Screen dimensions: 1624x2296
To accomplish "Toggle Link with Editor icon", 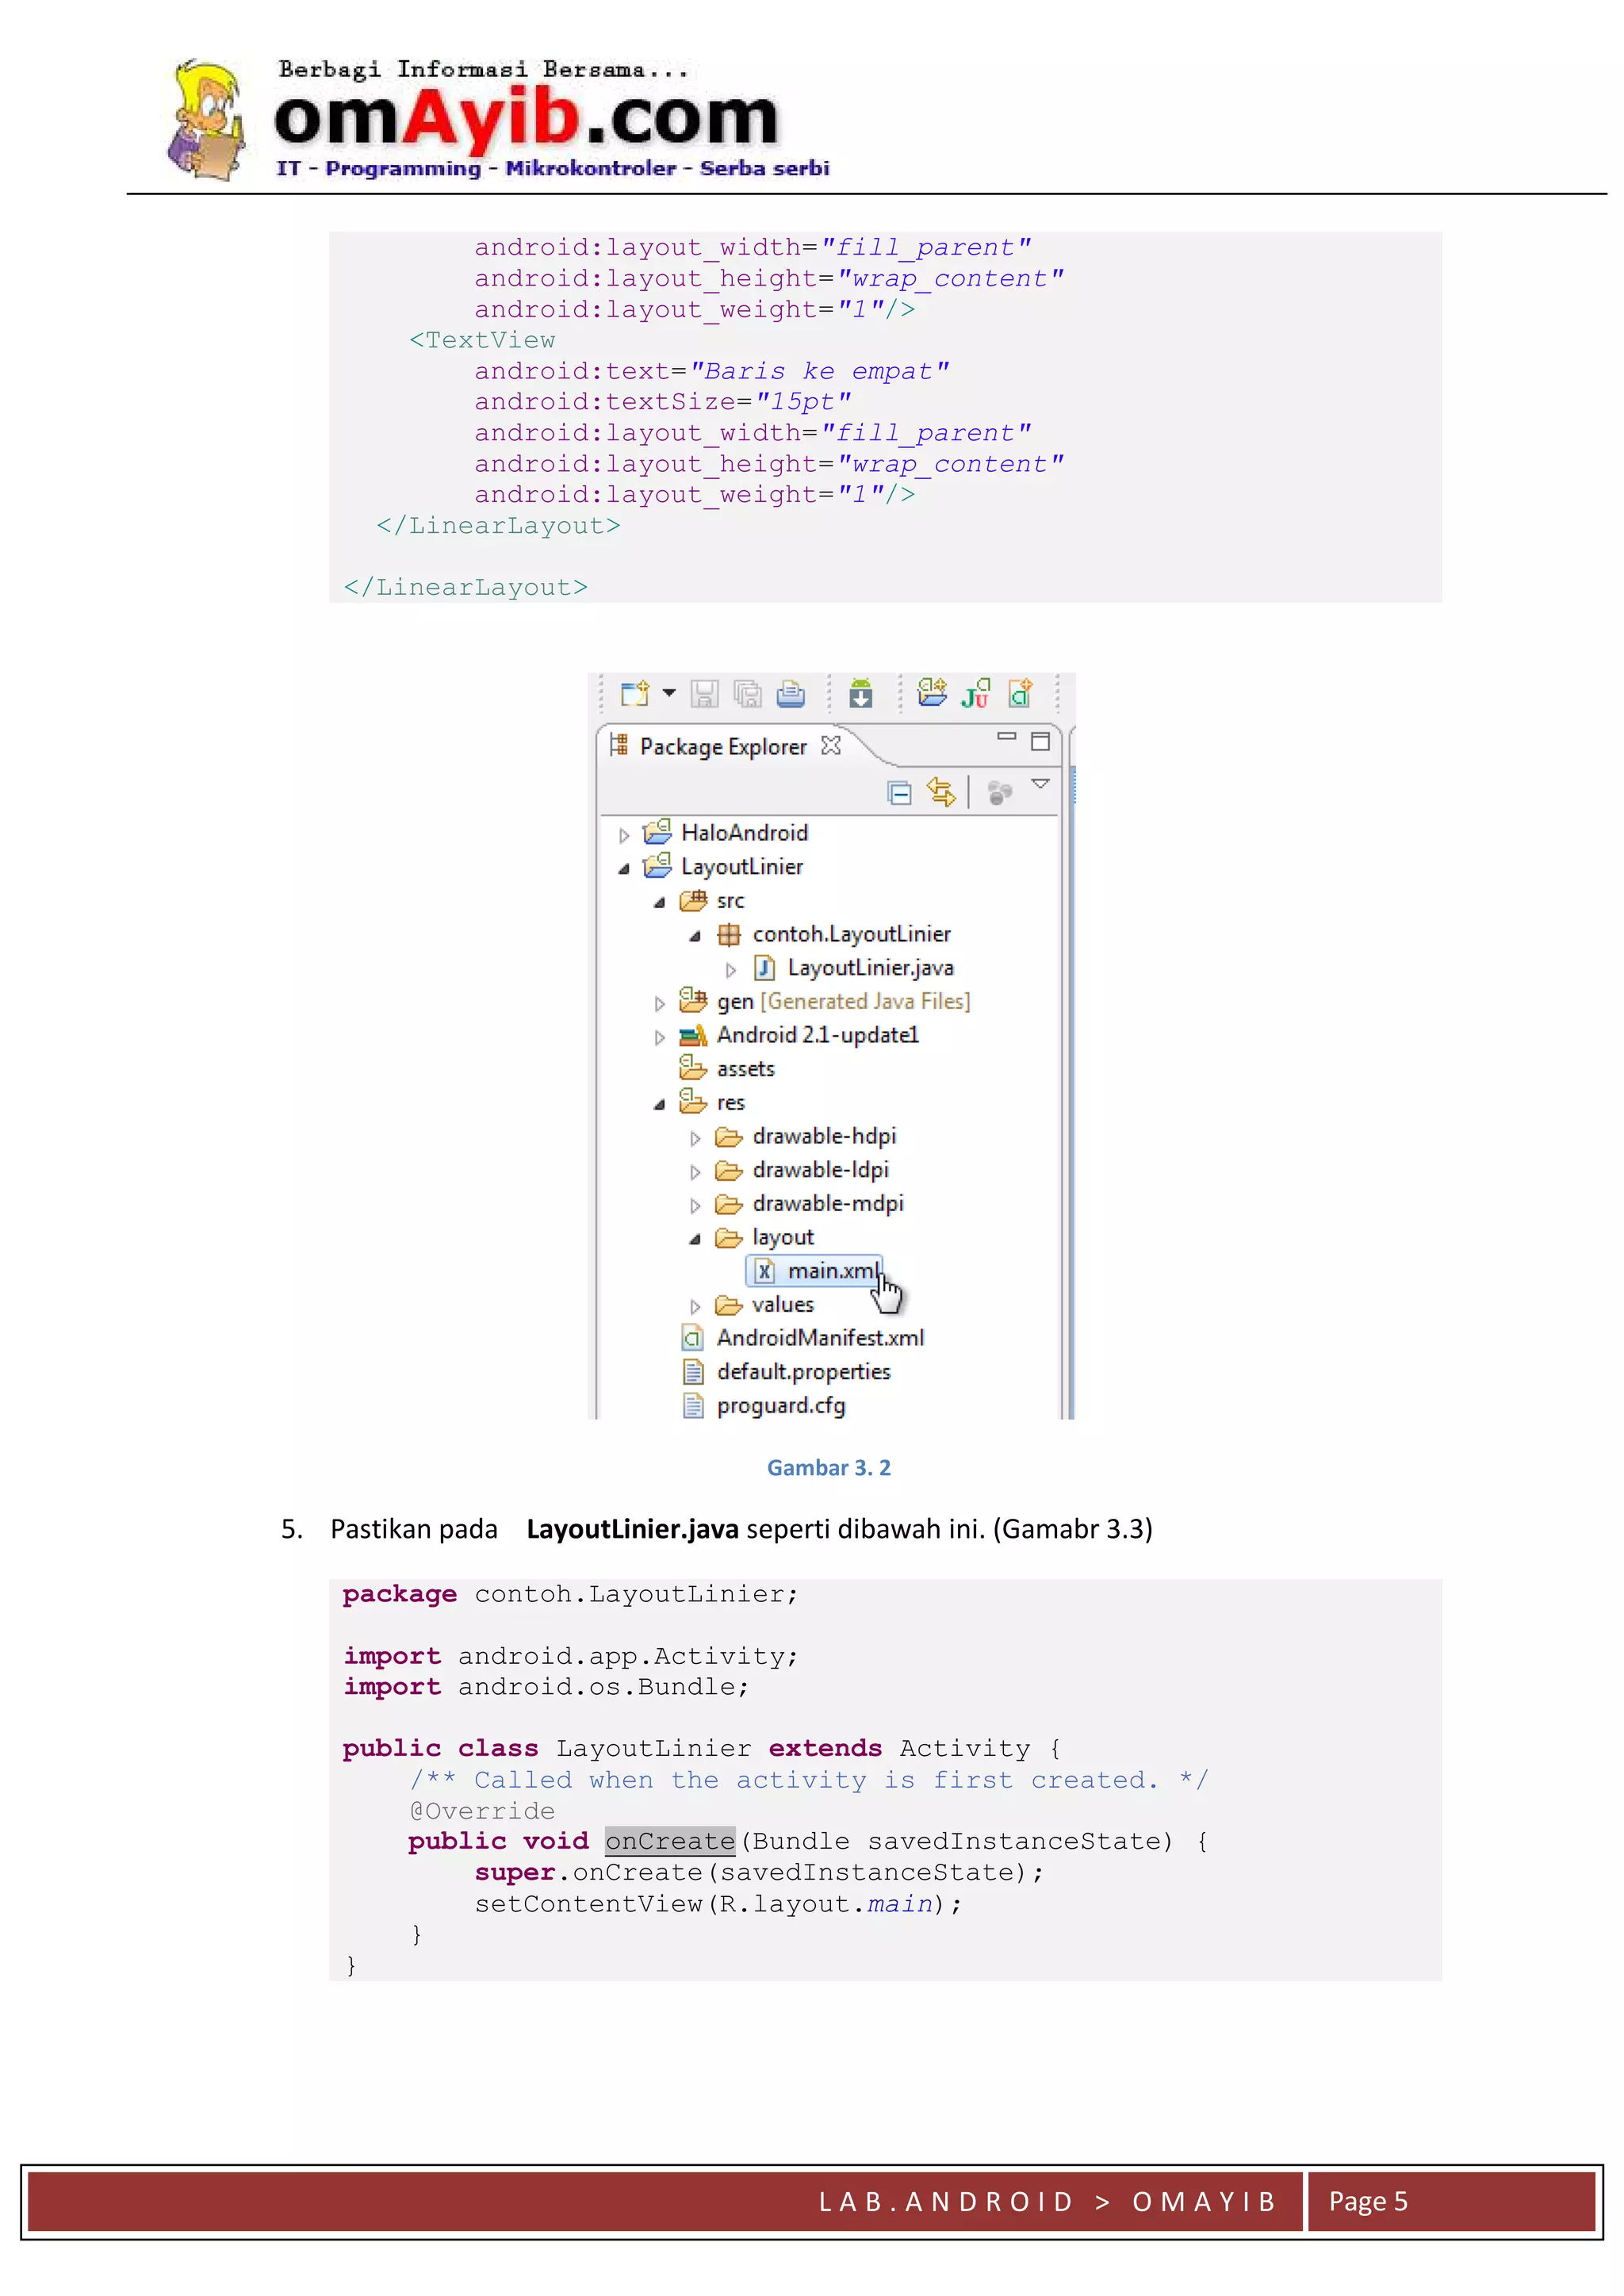I will [940, 792].
